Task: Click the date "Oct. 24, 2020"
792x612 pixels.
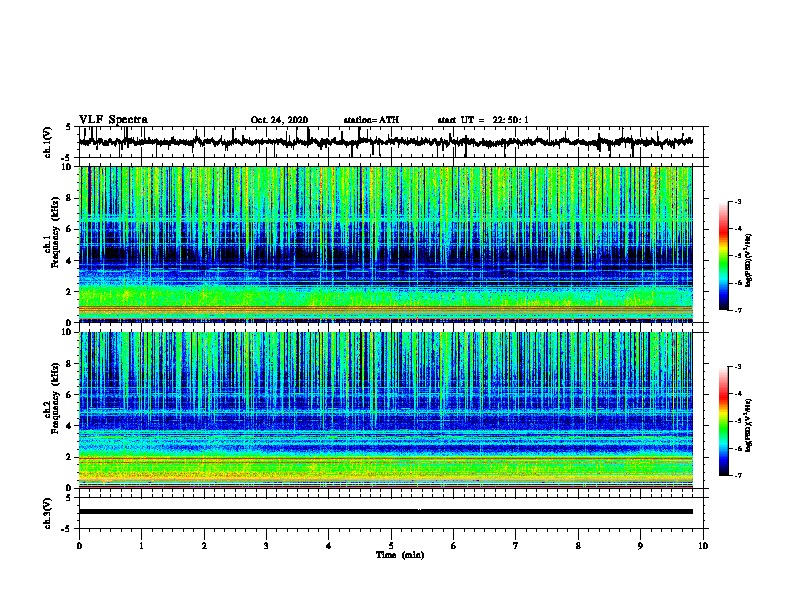Action: pyautogui.click(x=279, y=120)
